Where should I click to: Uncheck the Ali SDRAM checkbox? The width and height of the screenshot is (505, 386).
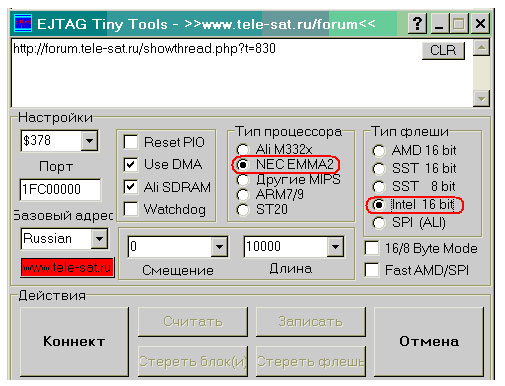coord(130,187)
